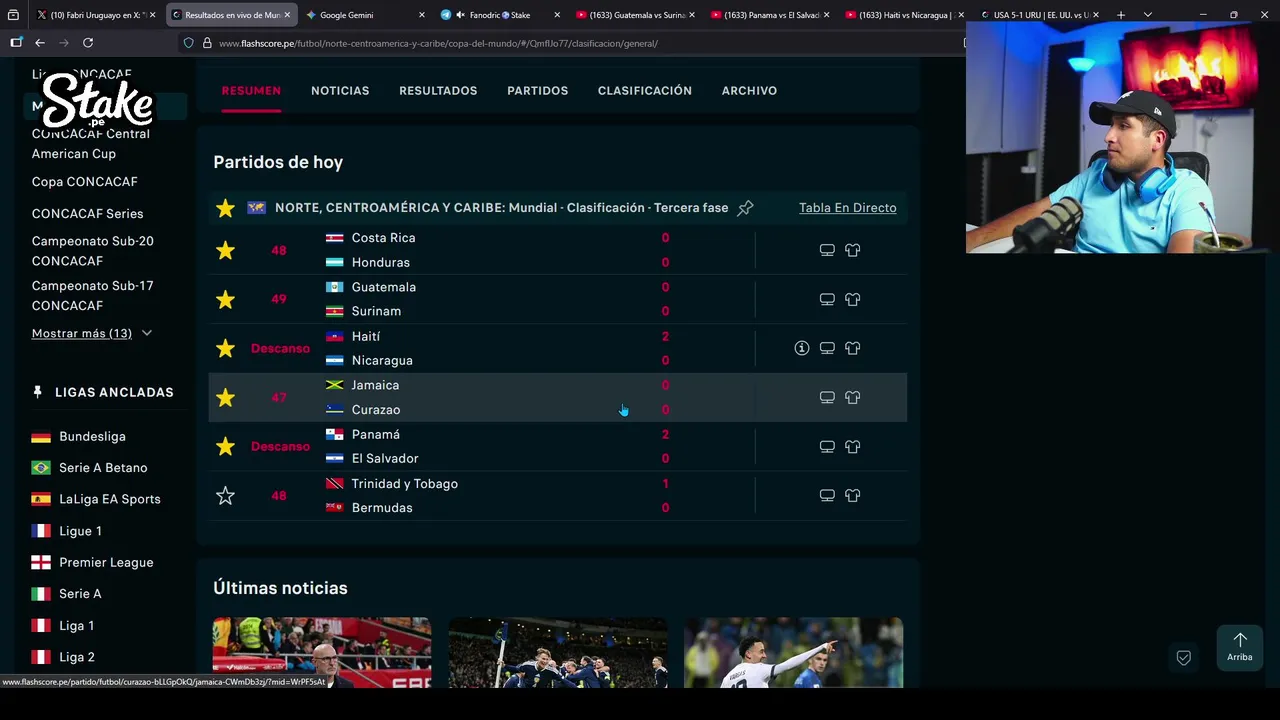Reload the page
Viewport: 1280px width, 720px height.
tap(88, 43)
